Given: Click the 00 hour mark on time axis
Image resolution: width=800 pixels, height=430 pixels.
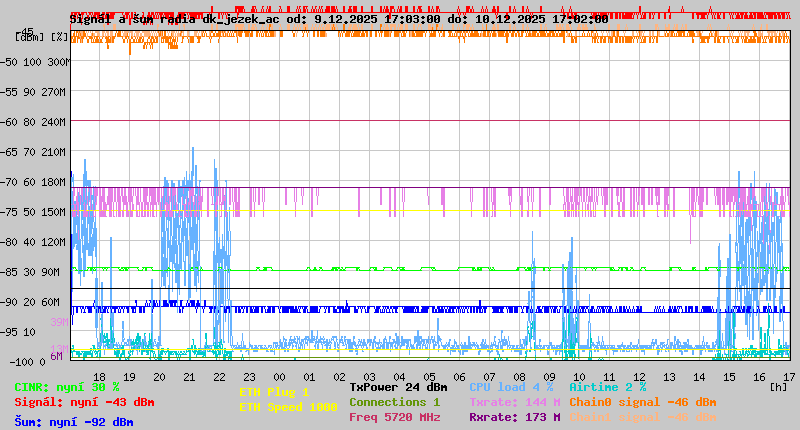Looking at the screenshot, I should 280,376.
